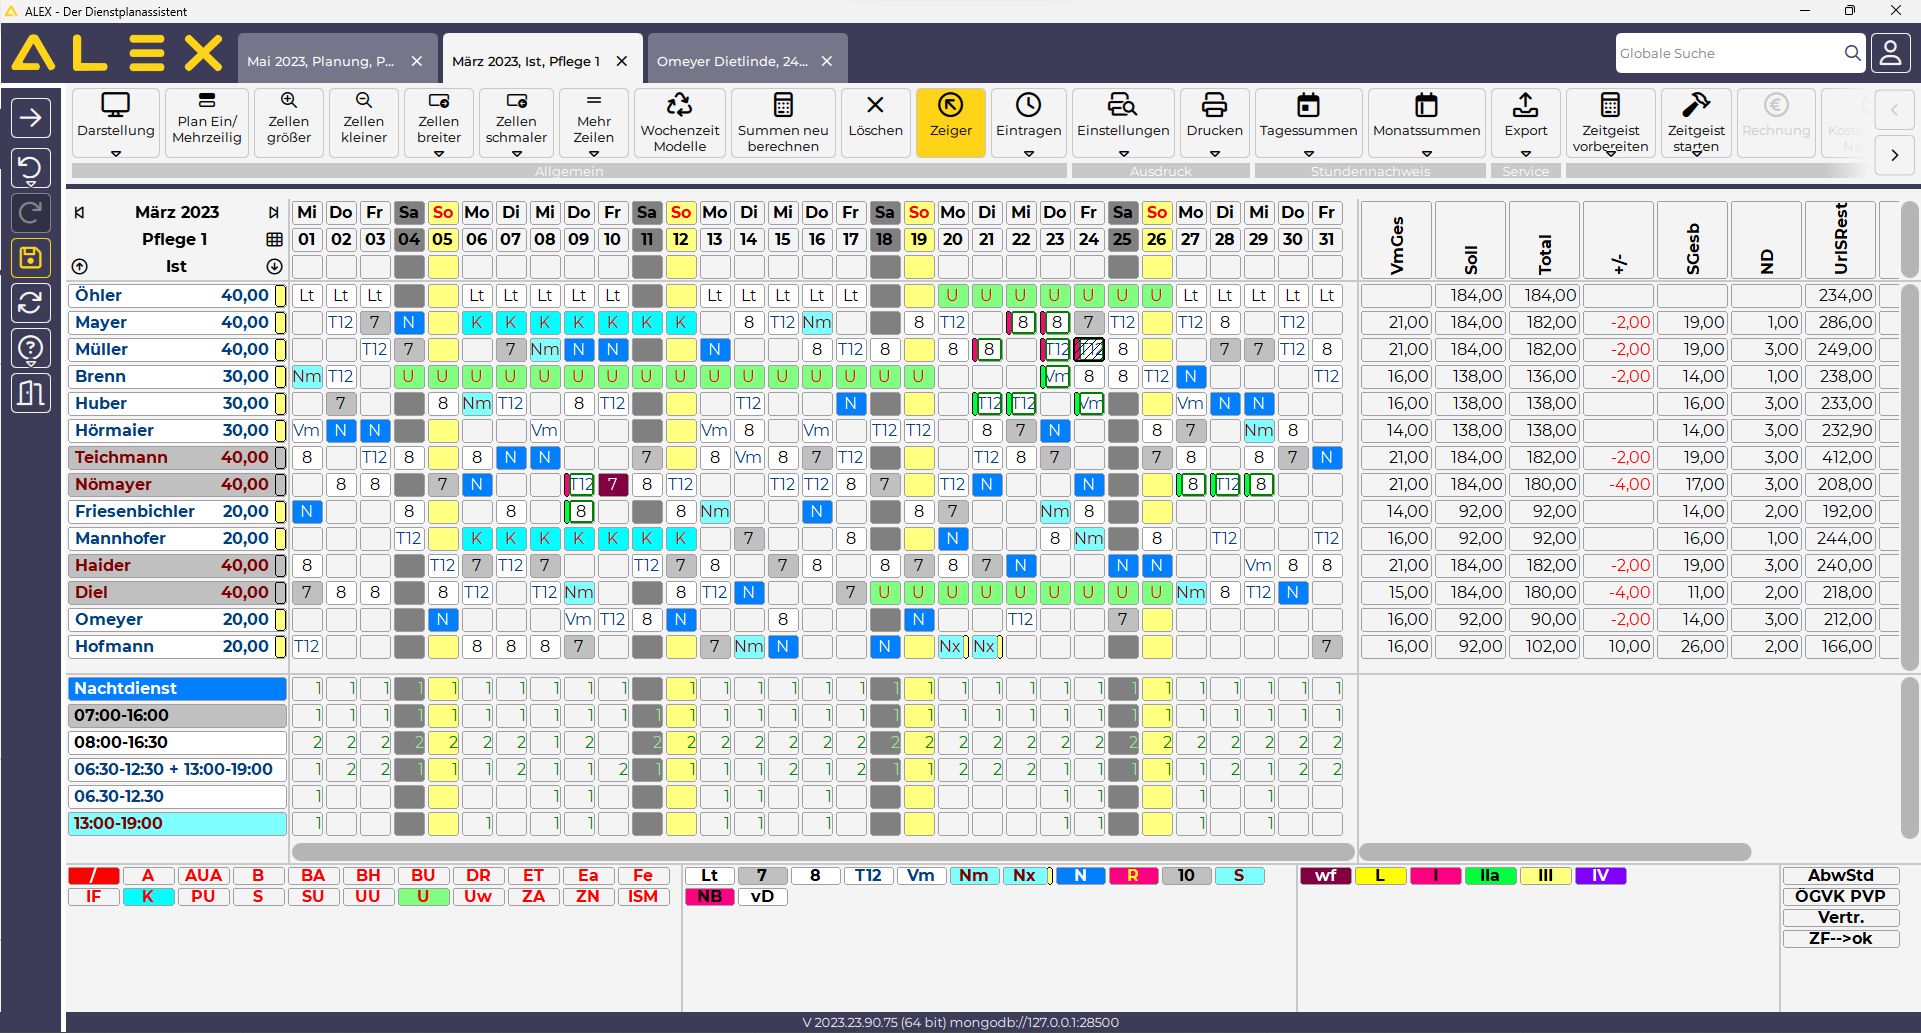Screen dimensions: 1921x1033
Task: Expand the Darstellung dropdown
Action: tap(116, 154)
